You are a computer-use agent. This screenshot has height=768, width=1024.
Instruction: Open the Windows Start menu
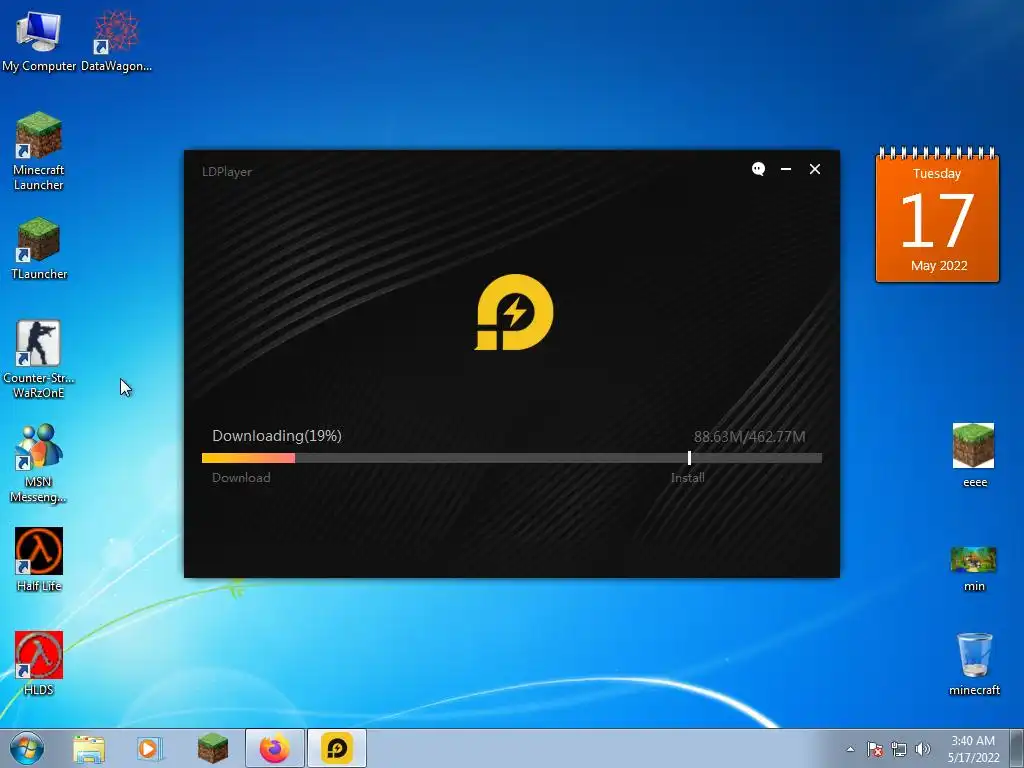click(27, 748)
